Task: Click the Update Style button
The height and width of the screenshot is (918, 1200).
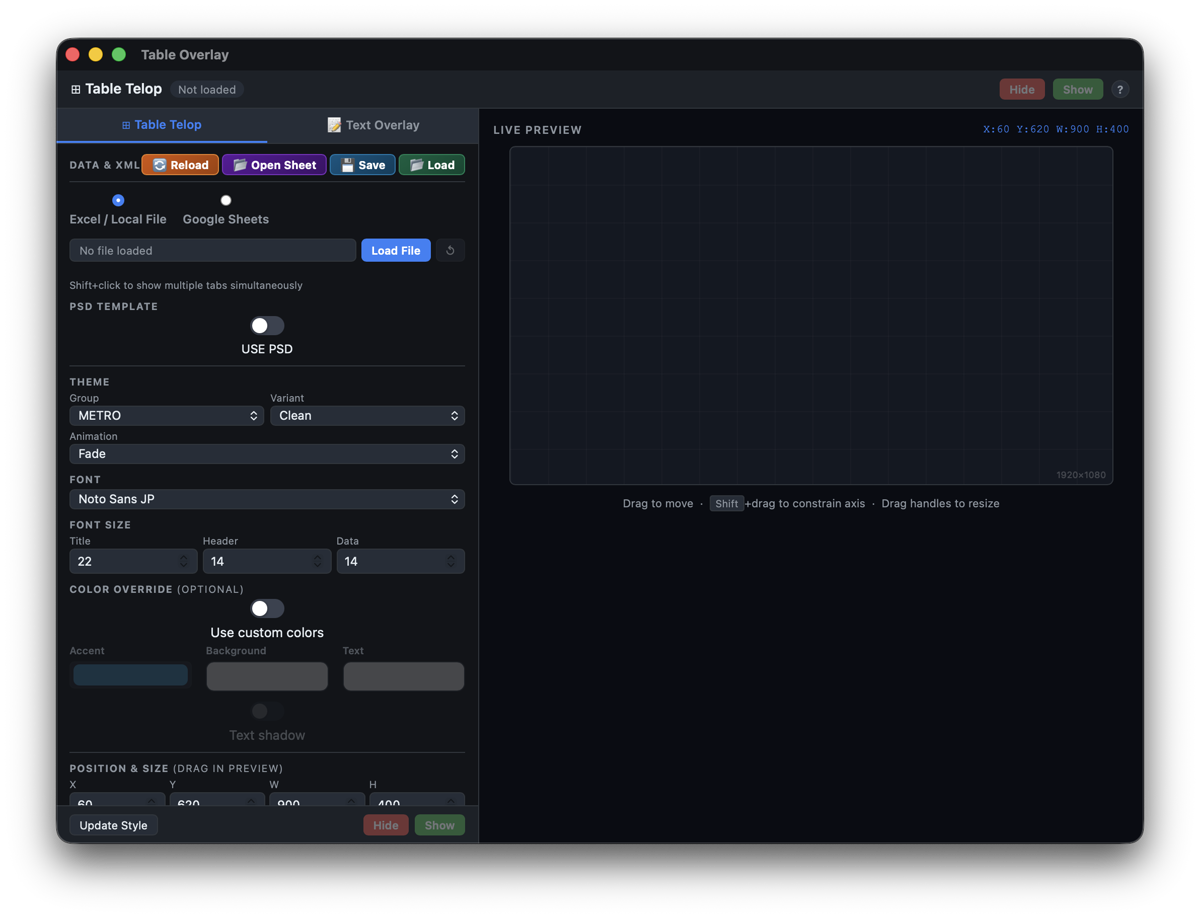Action: pyautogui.click(x=113, y=825)
